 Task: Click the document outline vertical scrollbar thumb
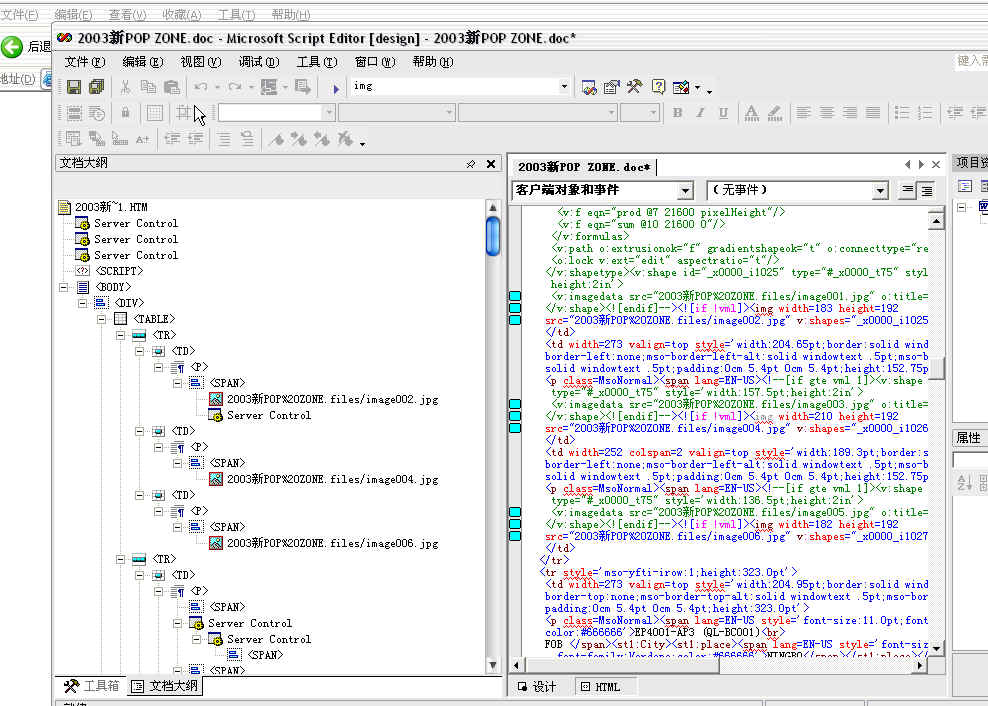[493, 236]
